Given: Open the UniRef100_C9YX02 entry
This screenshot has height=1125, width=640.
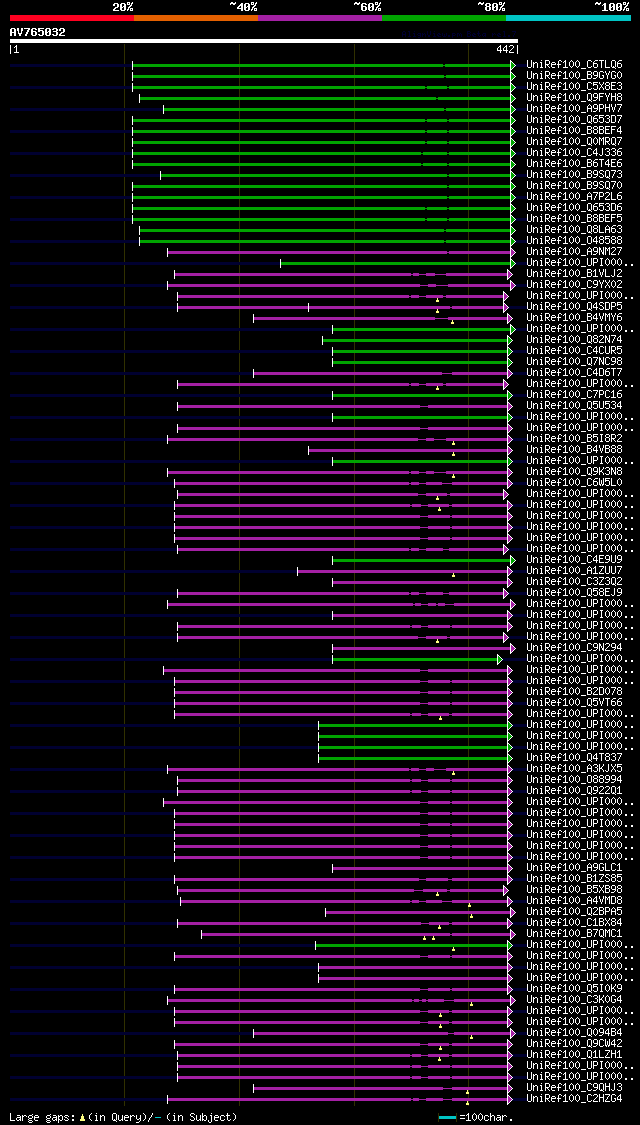Looking at the screenshot, I should (x=574, y=285).
